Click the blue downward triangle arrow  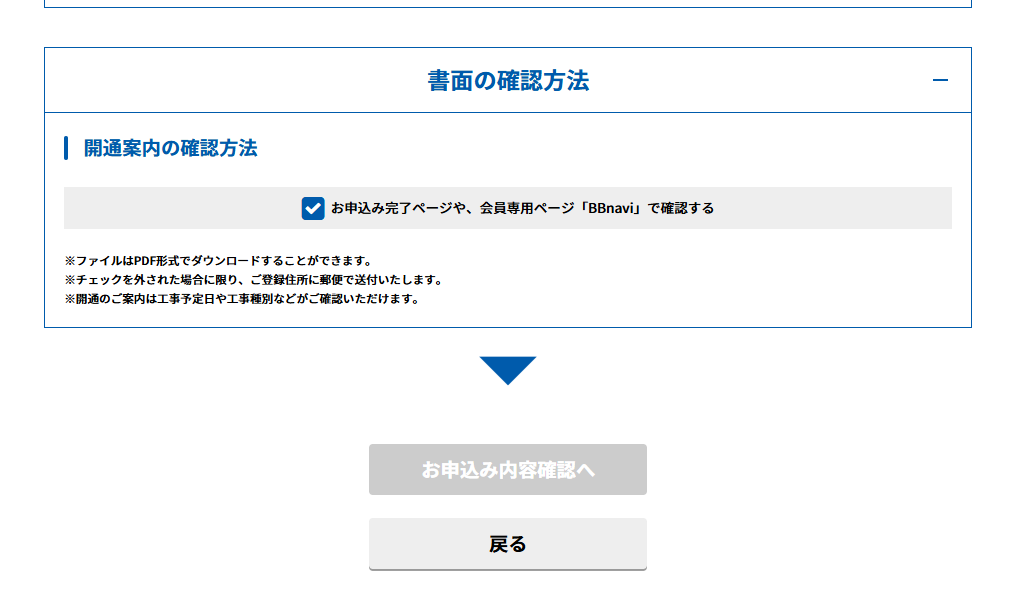click(508, 369)
